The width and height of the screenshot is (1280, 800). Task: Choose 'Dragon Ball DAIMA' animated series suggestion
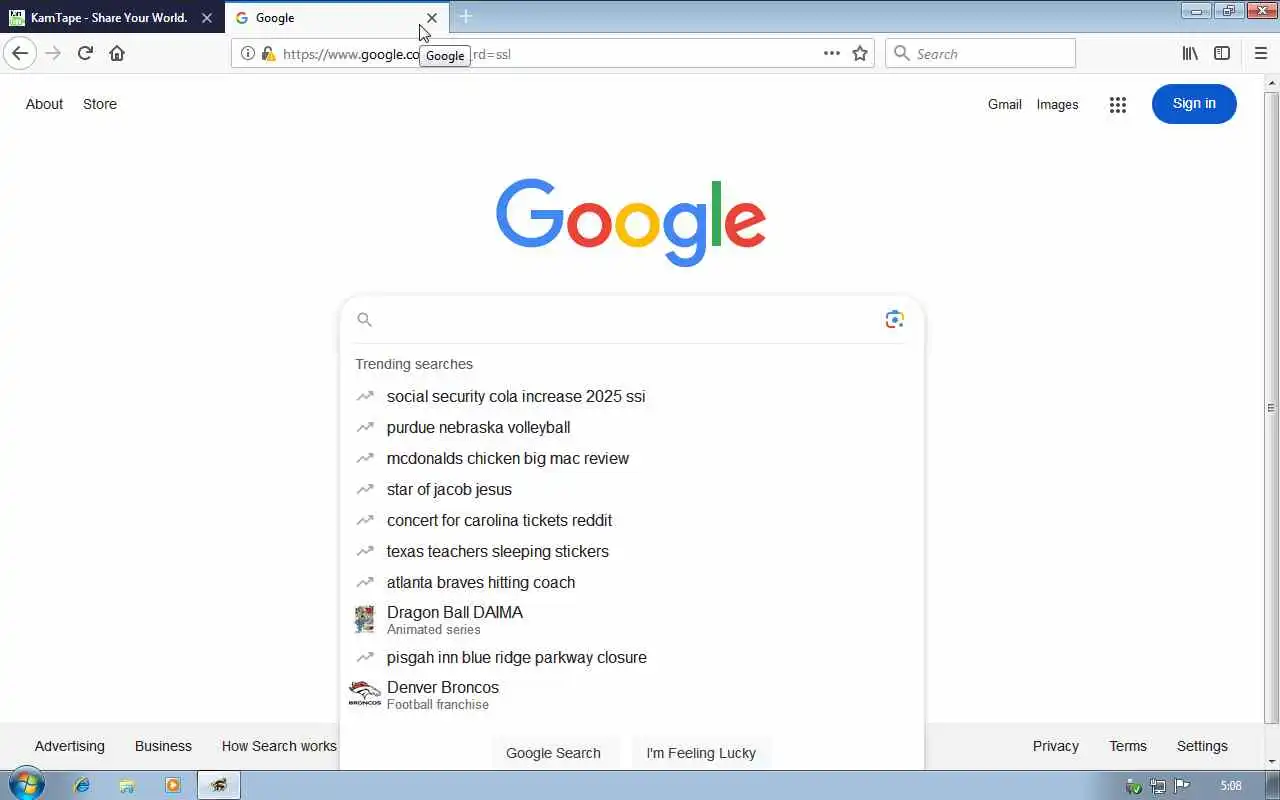tap(632, 619)
